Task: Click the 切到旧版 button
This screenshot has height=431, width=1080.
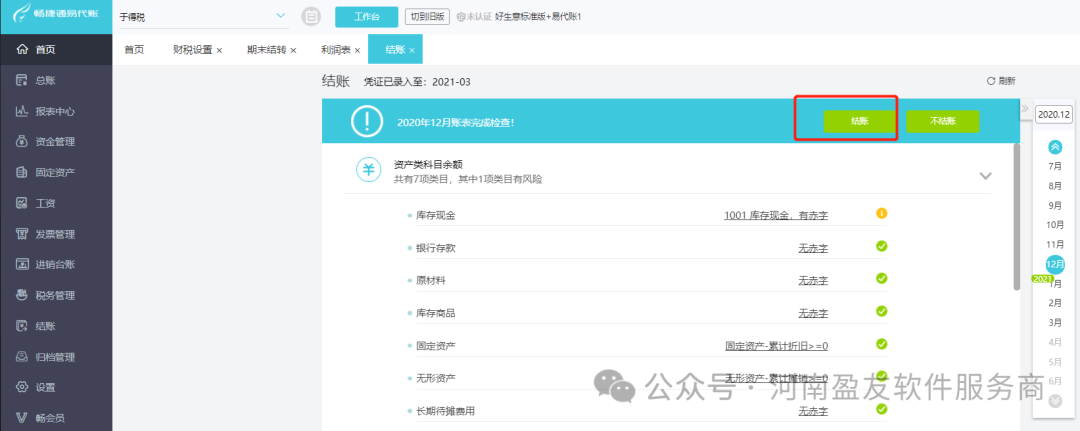Action: coord(427,17)
